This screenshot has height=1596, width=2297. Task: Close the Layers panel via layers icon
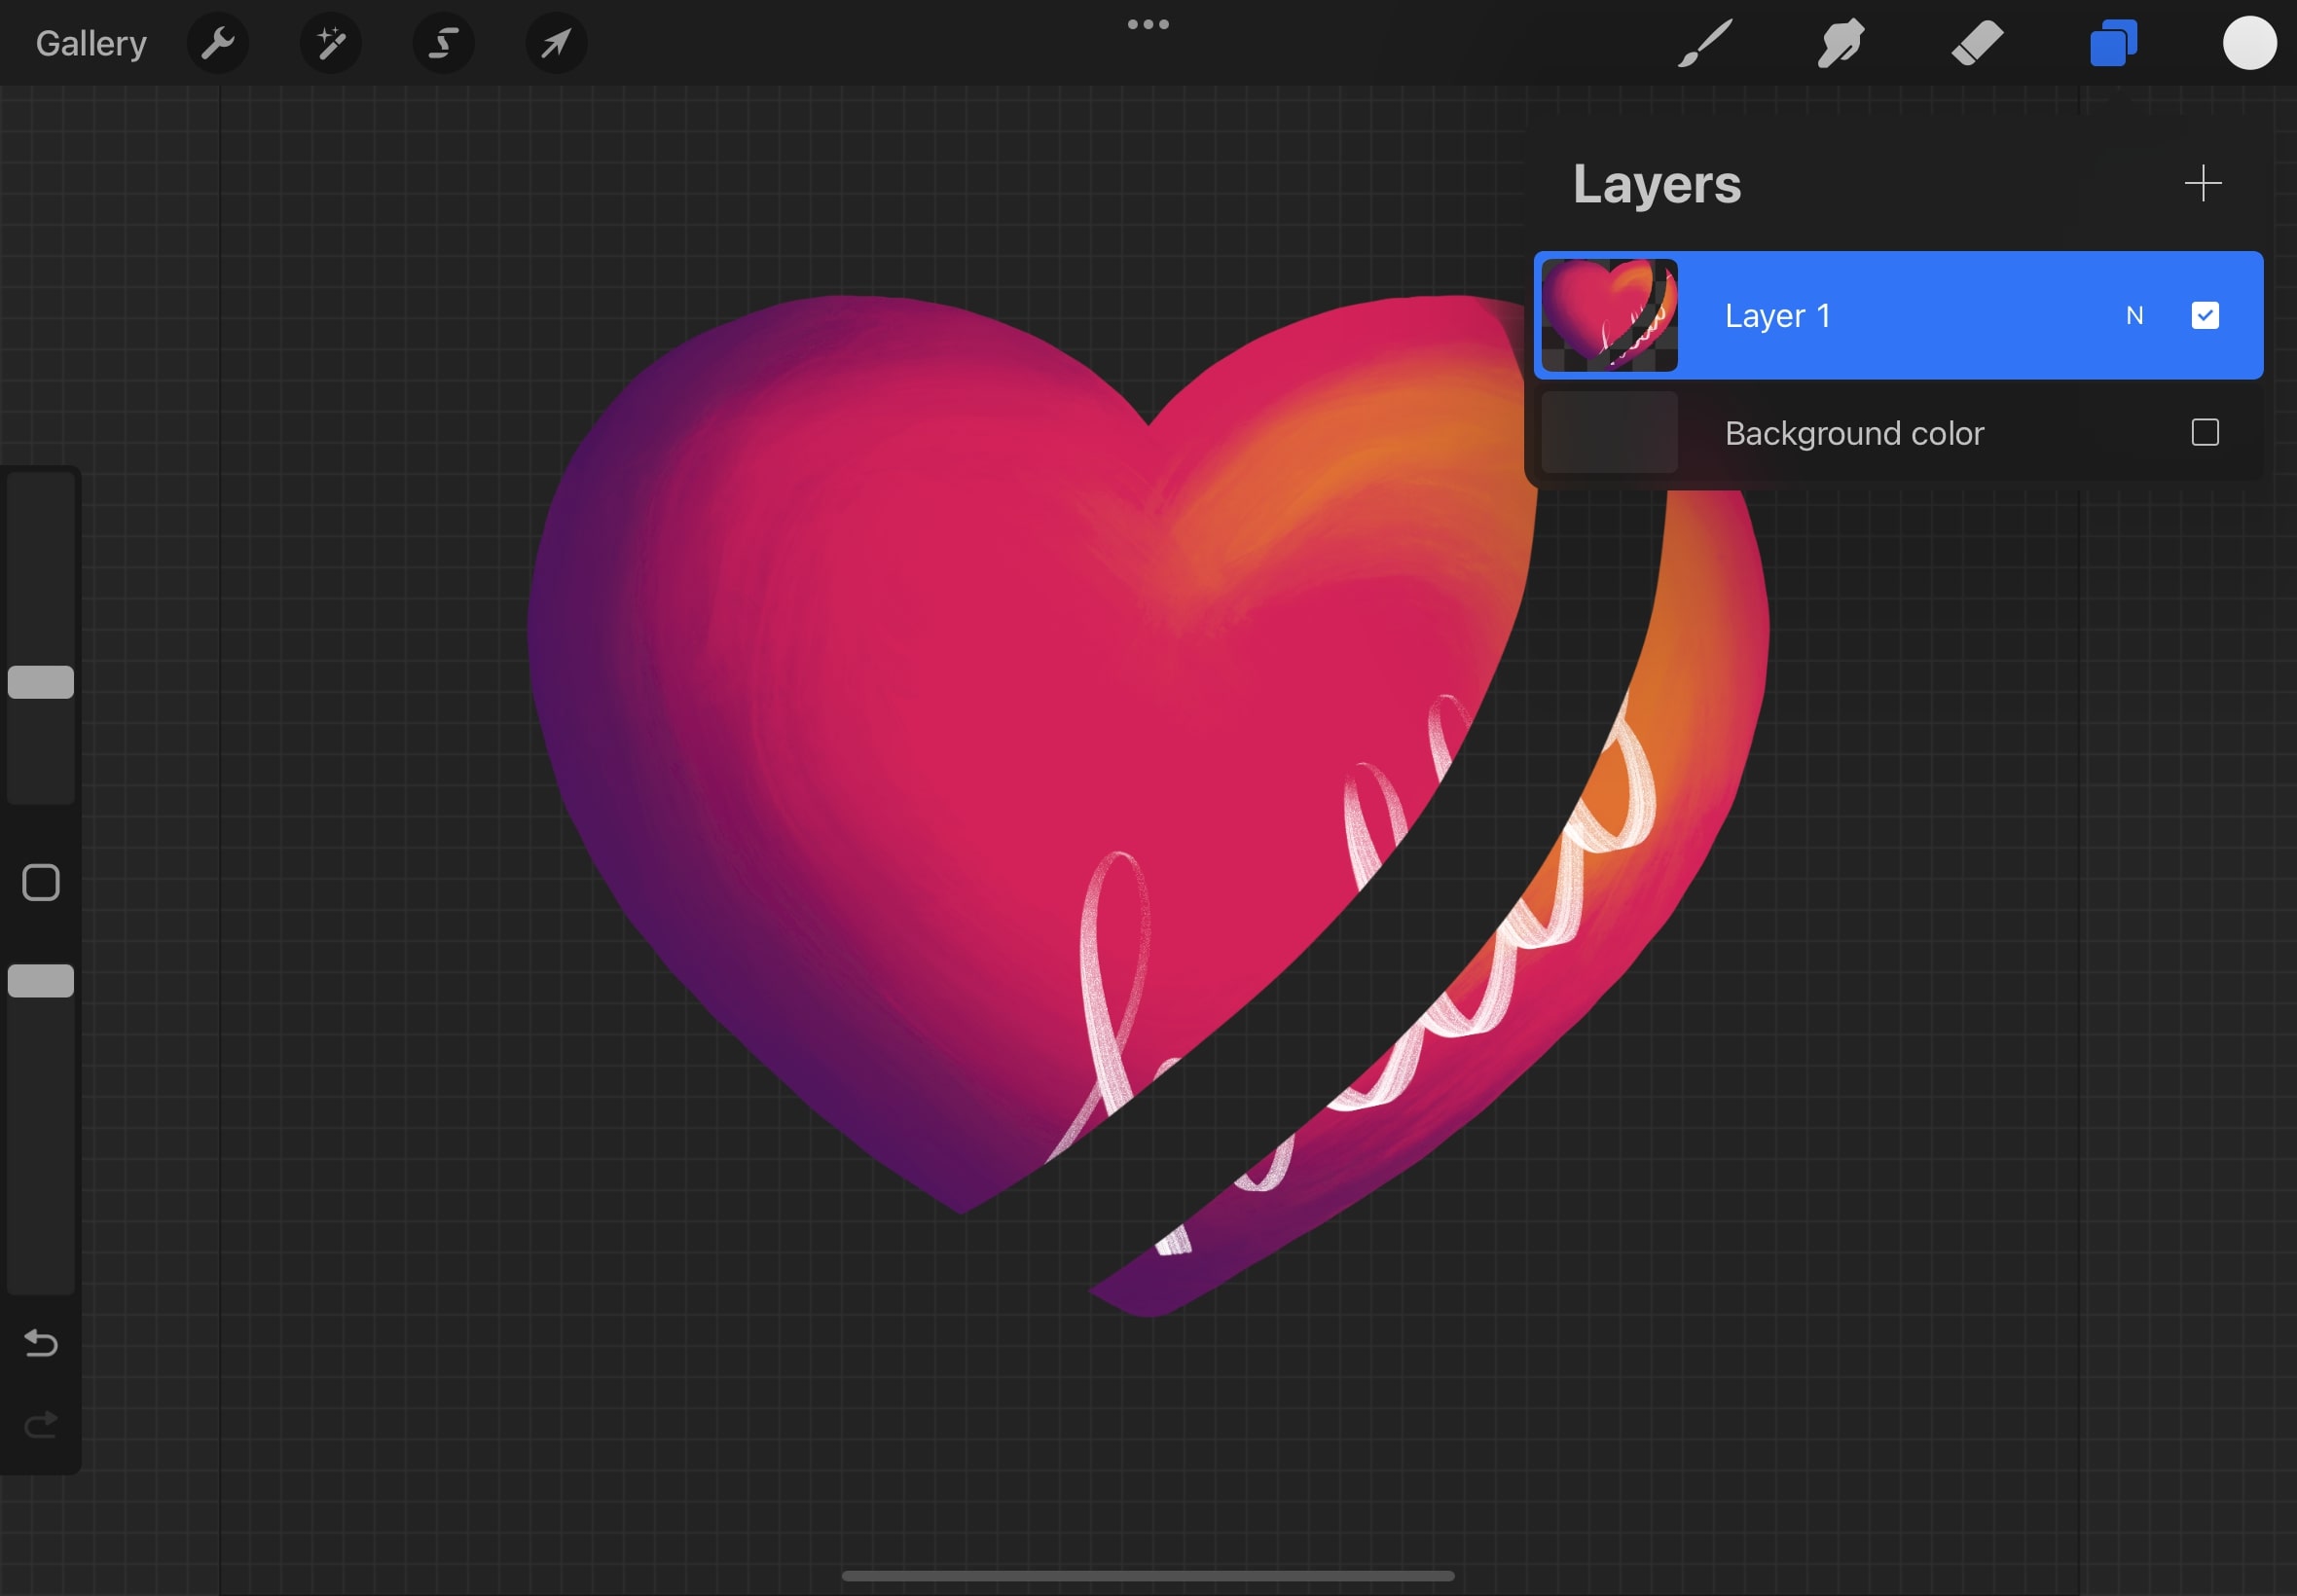coord(2113,43)
